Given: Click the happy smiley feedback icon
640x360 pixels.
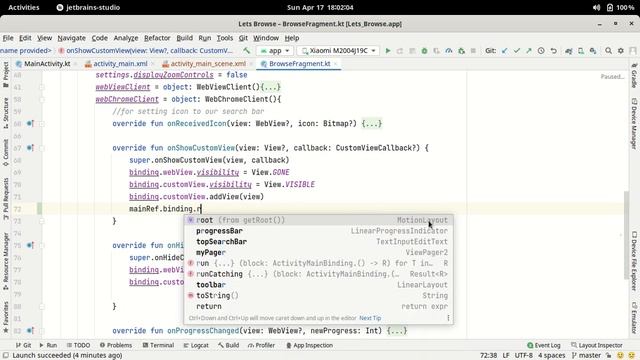Looking at the screenshot, I should pyautogui.click(x=620, y=356).
